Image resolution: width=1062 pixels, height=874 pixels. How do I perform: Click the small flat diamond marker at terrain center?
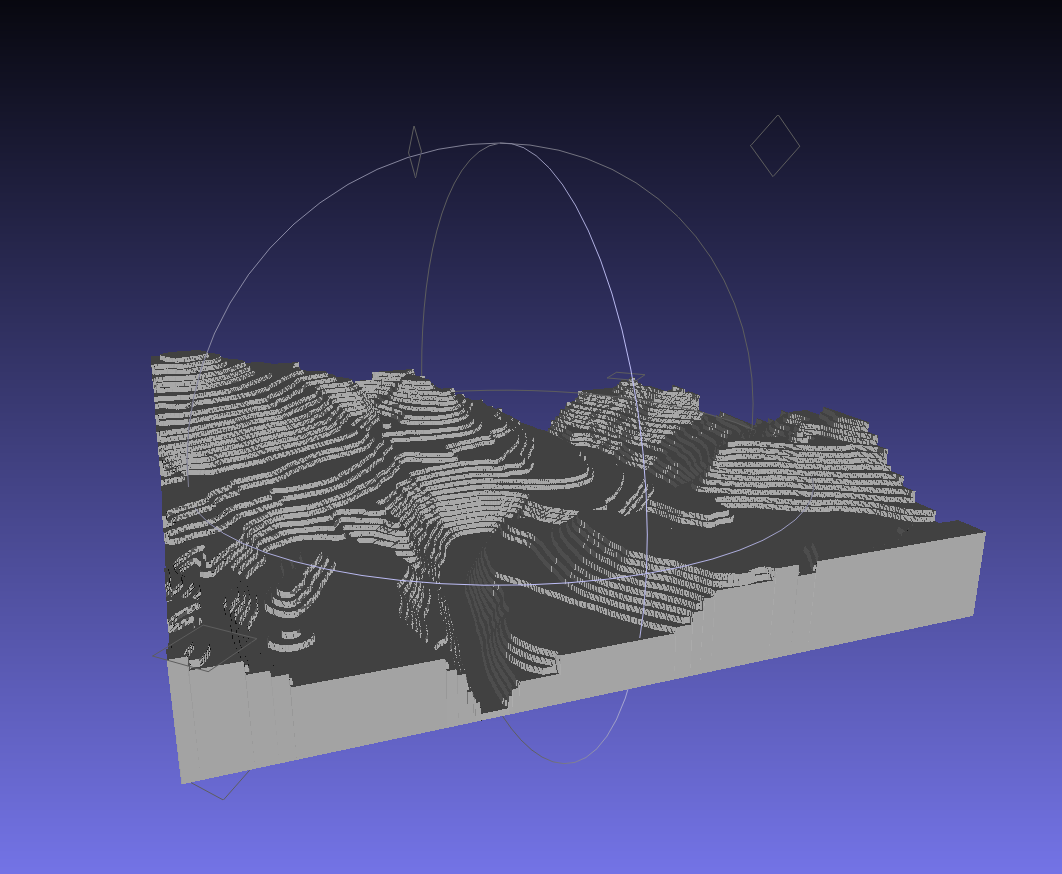click(626, 377)
